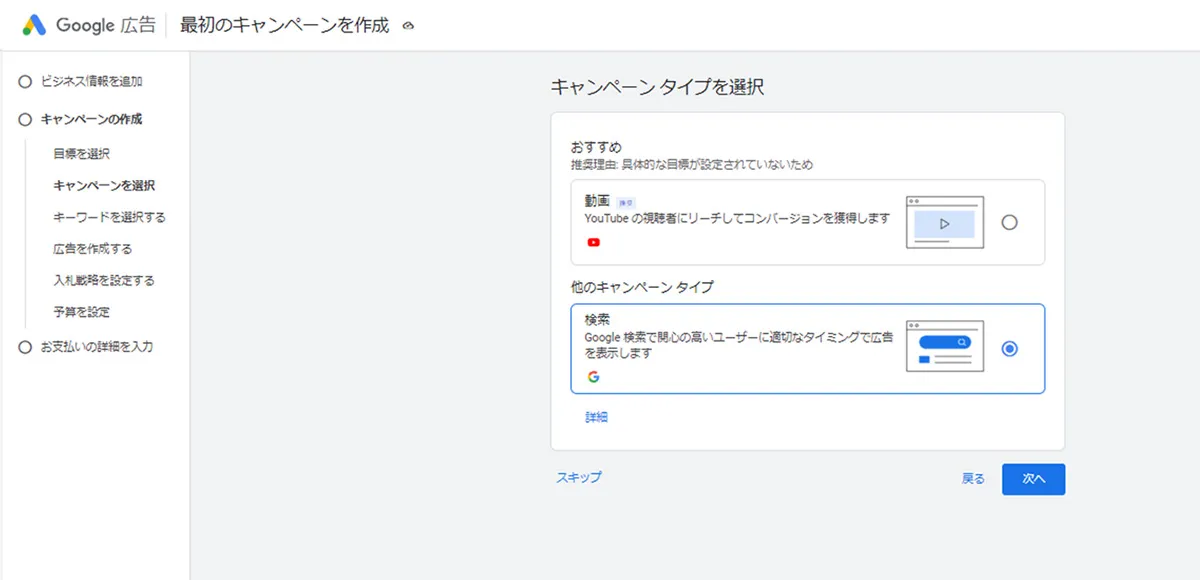The width and height of the screenshot is (1200, 580).
Task: Click 戻る to go back
Action: click(971, 478)
